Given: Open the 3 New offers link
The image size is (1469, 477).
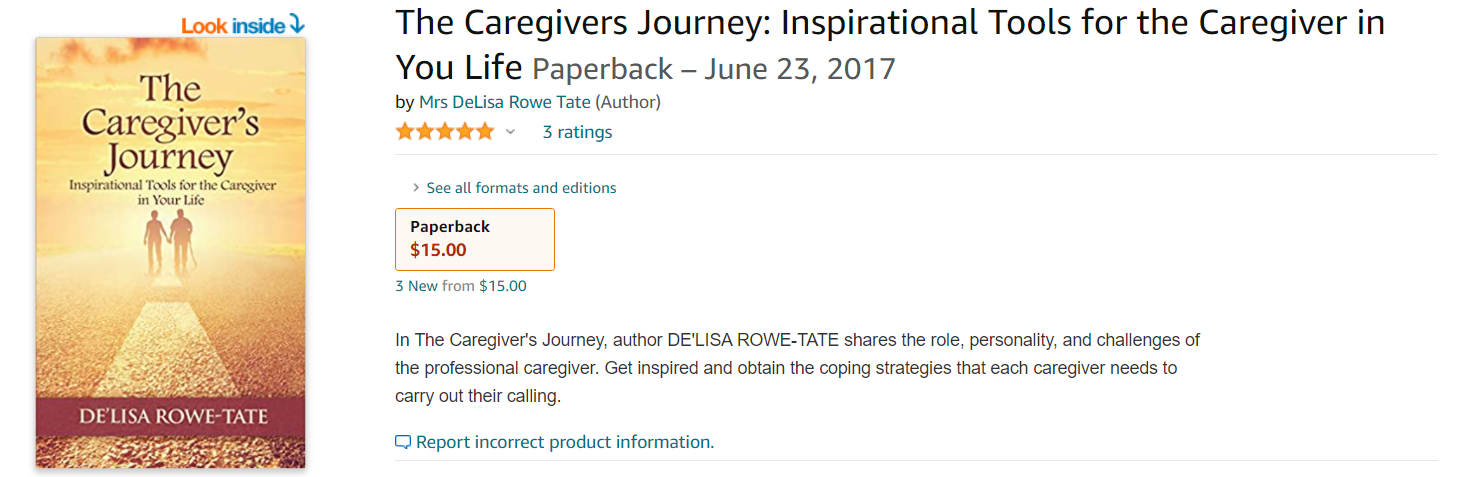Looking at the screenshot, I should click(x=417, y=286).
